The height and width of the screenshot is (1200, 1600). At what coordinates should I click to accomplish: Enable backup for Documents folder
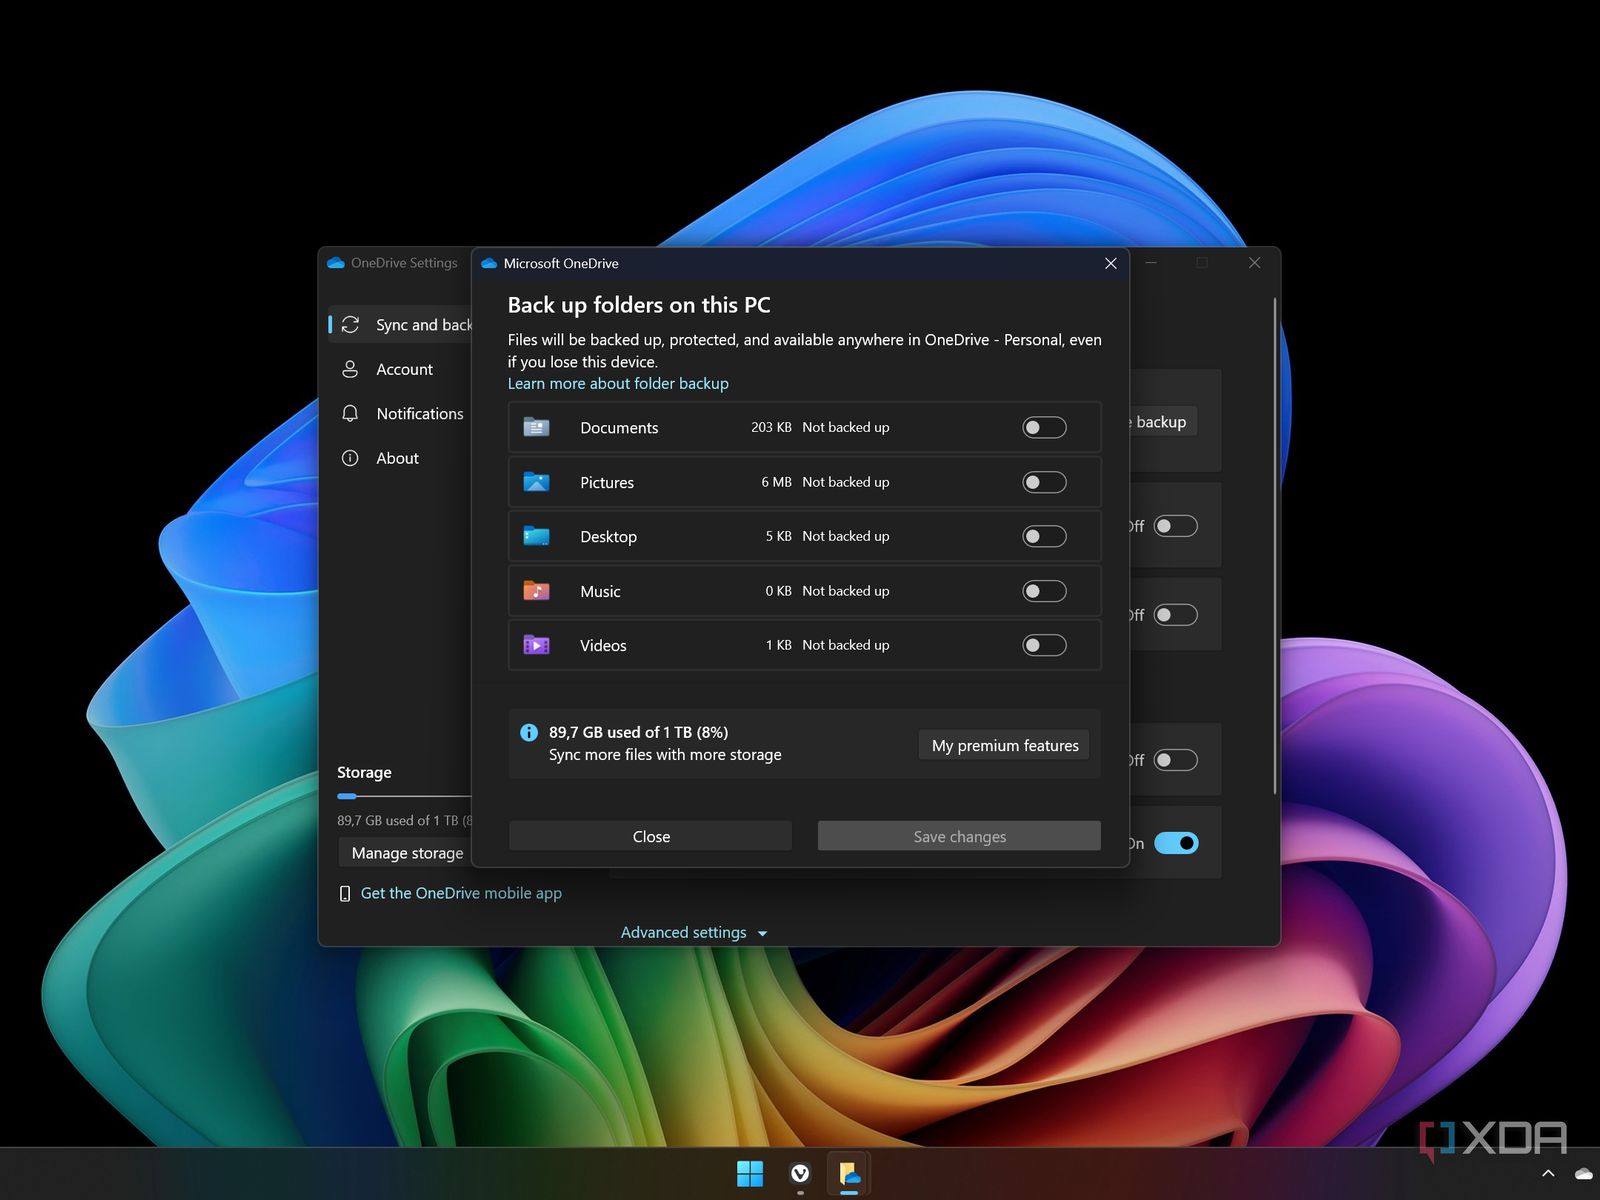pyautogui.click(x=1044, y=428)
